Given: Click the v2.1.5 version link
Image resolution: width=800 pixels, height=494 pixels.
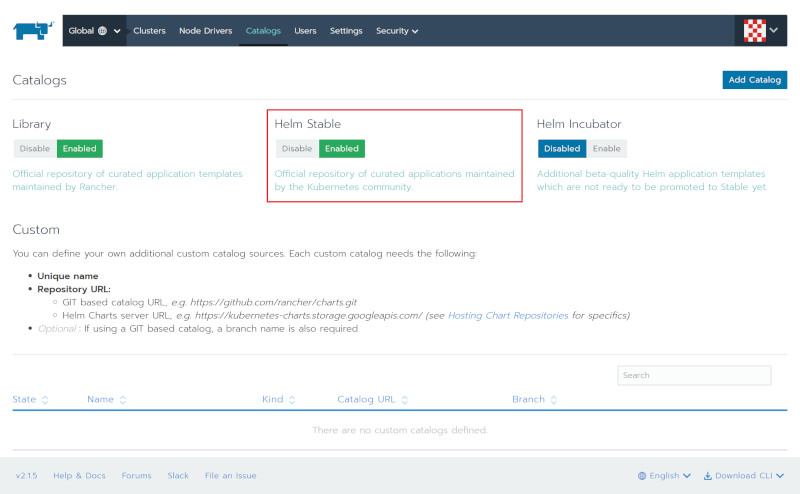Looking at the screenshot, I should 27,476.
